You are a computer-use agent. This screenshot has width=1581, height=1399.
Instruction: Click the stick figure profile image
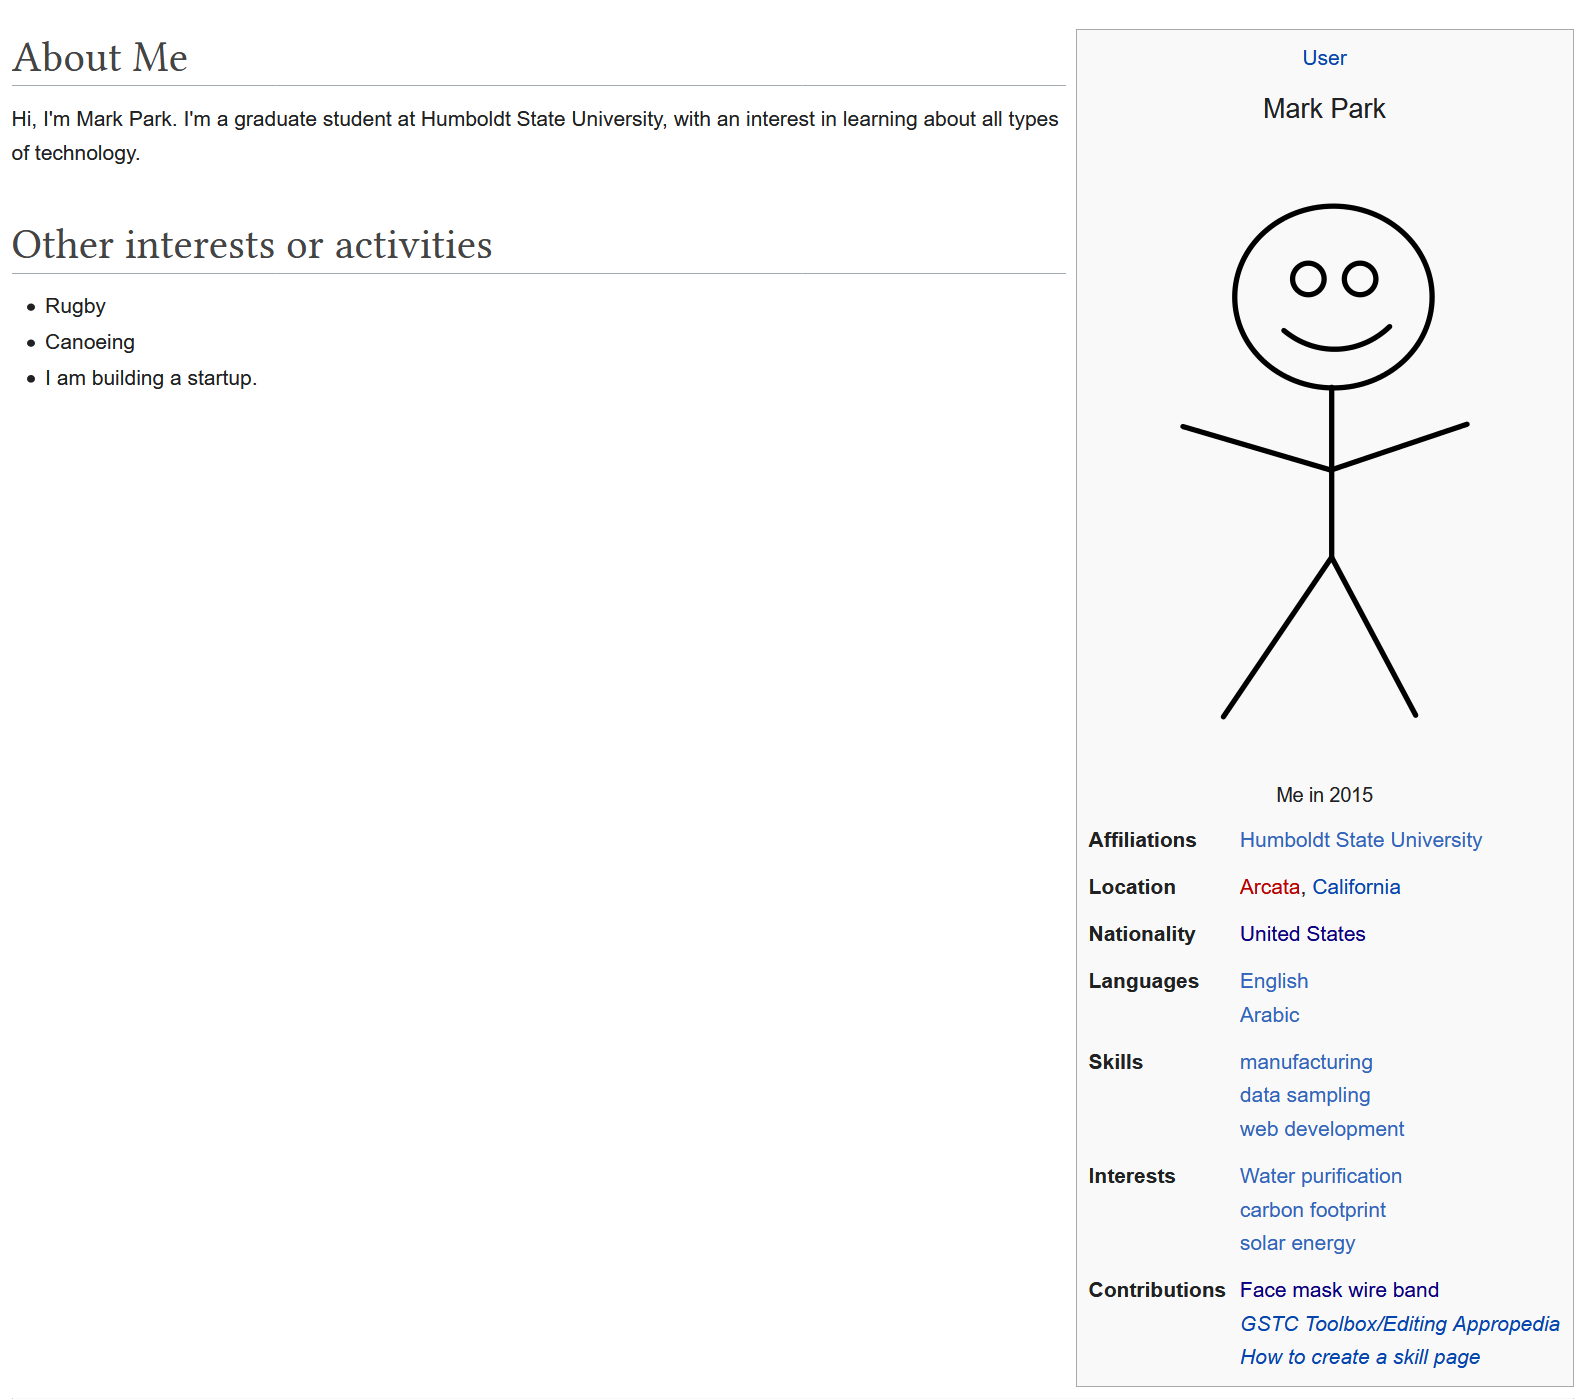tap(1324, 460)
